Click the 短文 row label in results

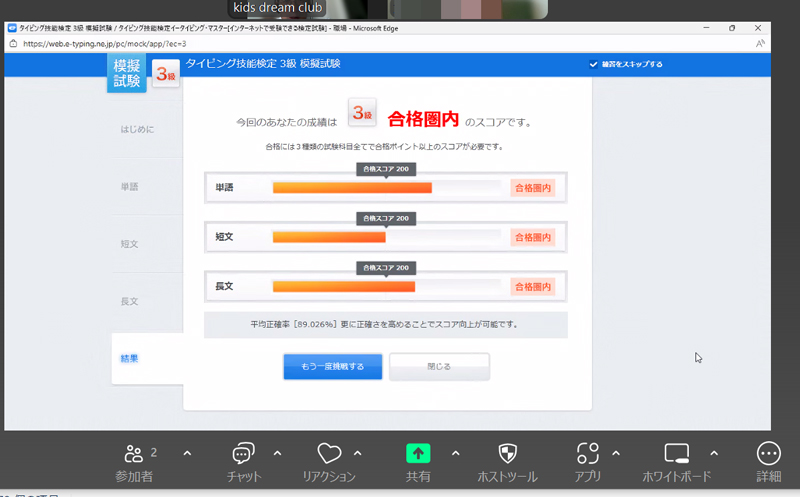tap(224, 237)
